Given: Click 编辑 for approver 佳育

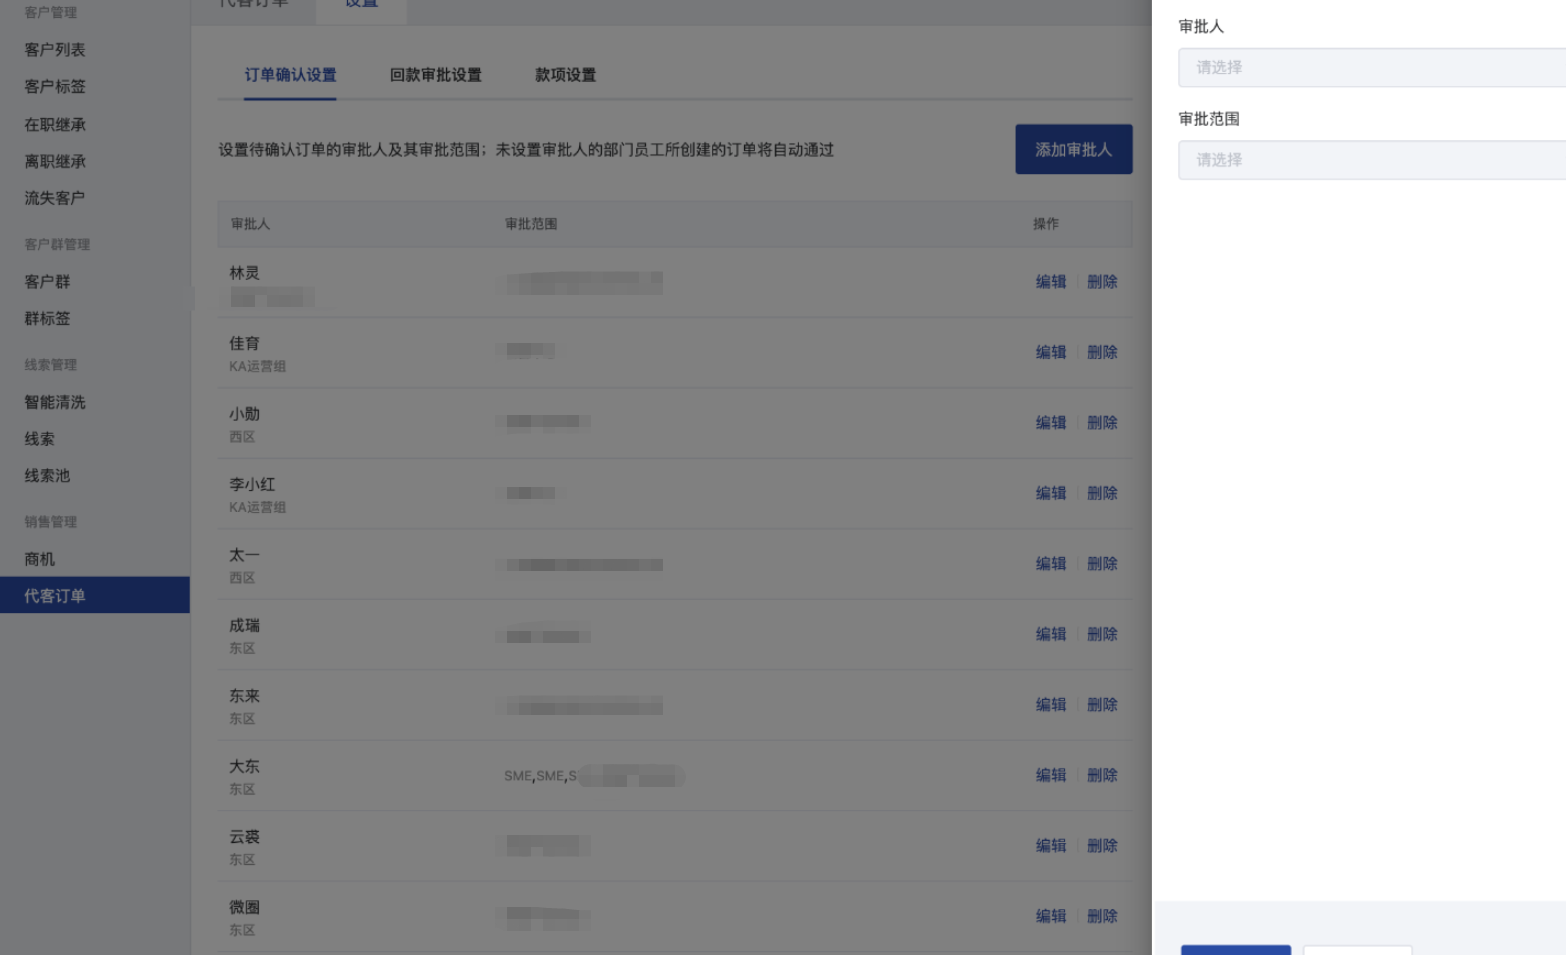Looking at the screenshot, I should tap(1051, 352).
